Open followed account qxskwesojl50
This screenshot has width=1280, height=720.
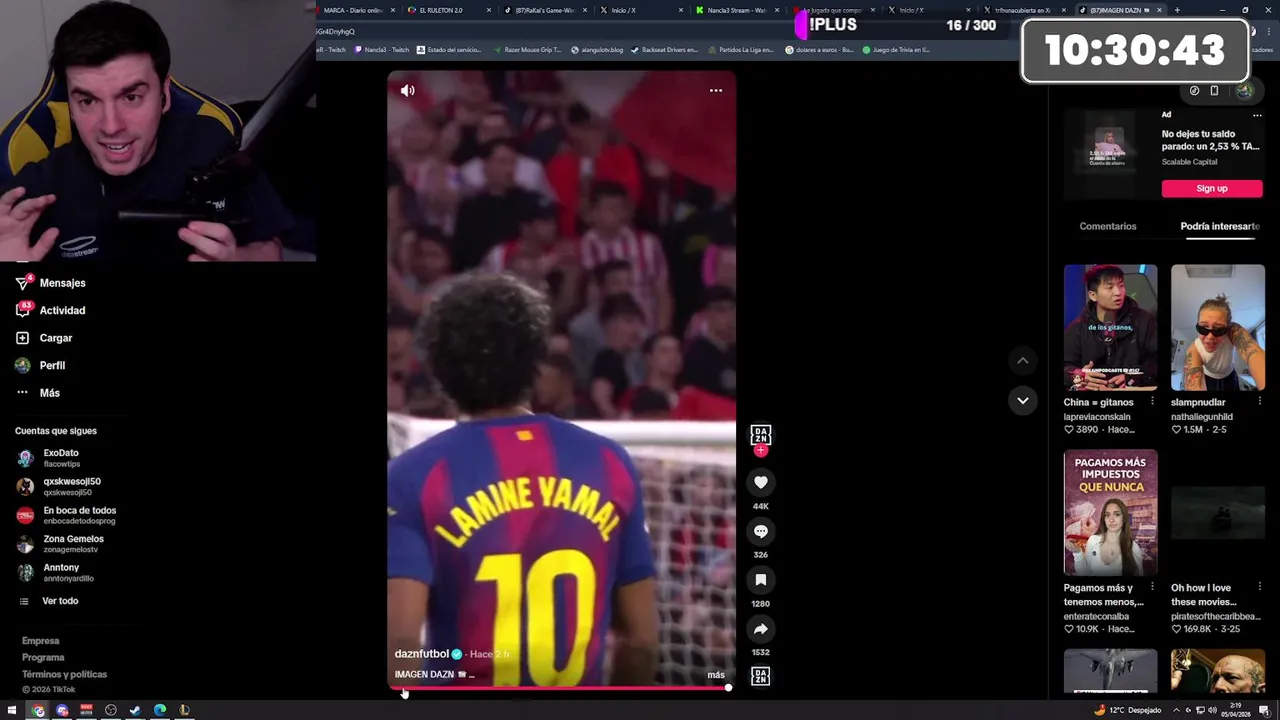(x=60, y=487)
